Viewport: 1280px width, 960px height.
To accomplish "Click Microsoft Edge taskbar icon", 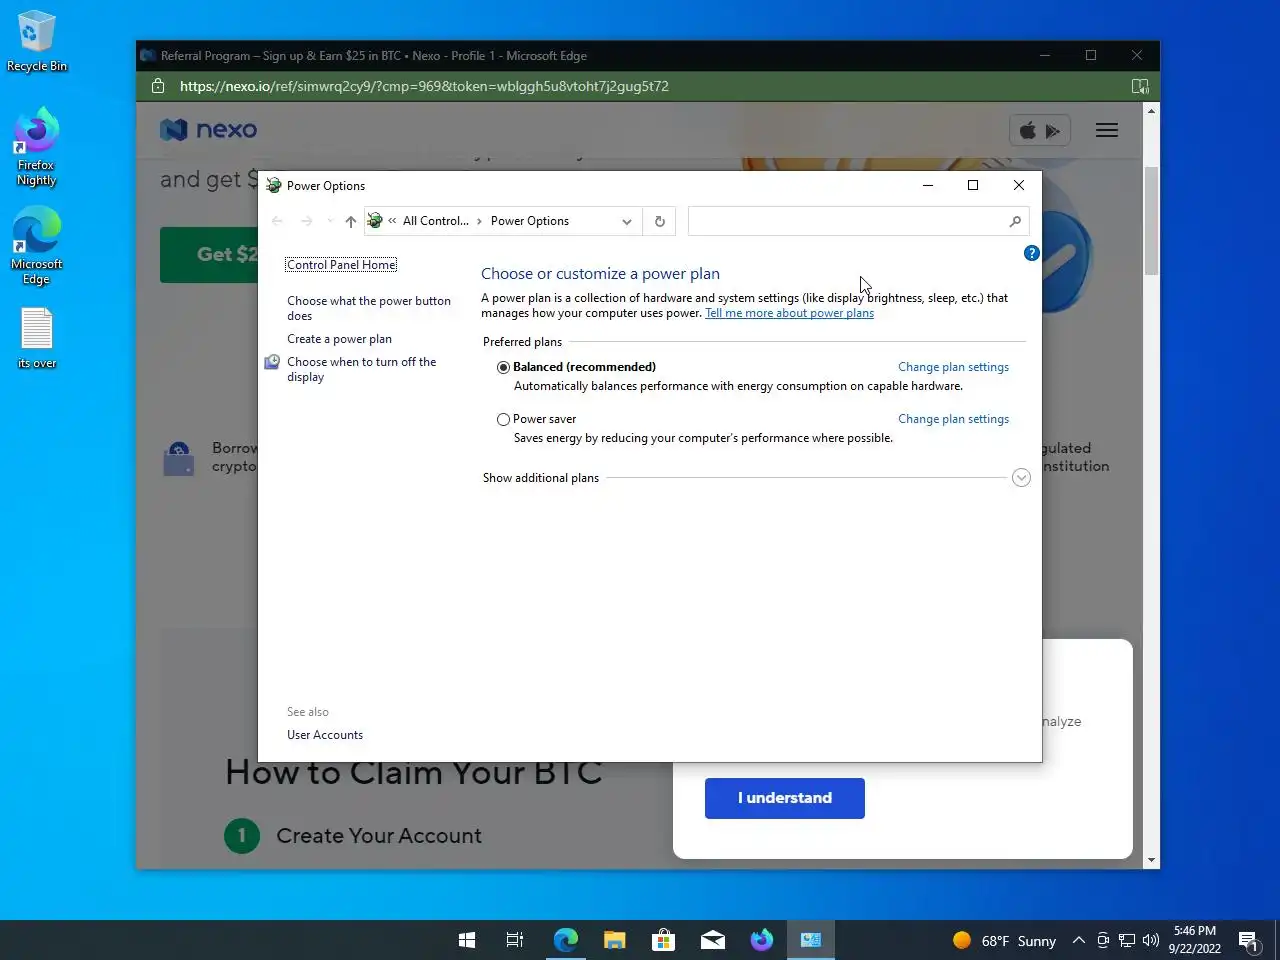I will pyautogui.click(x=566, y=940).
